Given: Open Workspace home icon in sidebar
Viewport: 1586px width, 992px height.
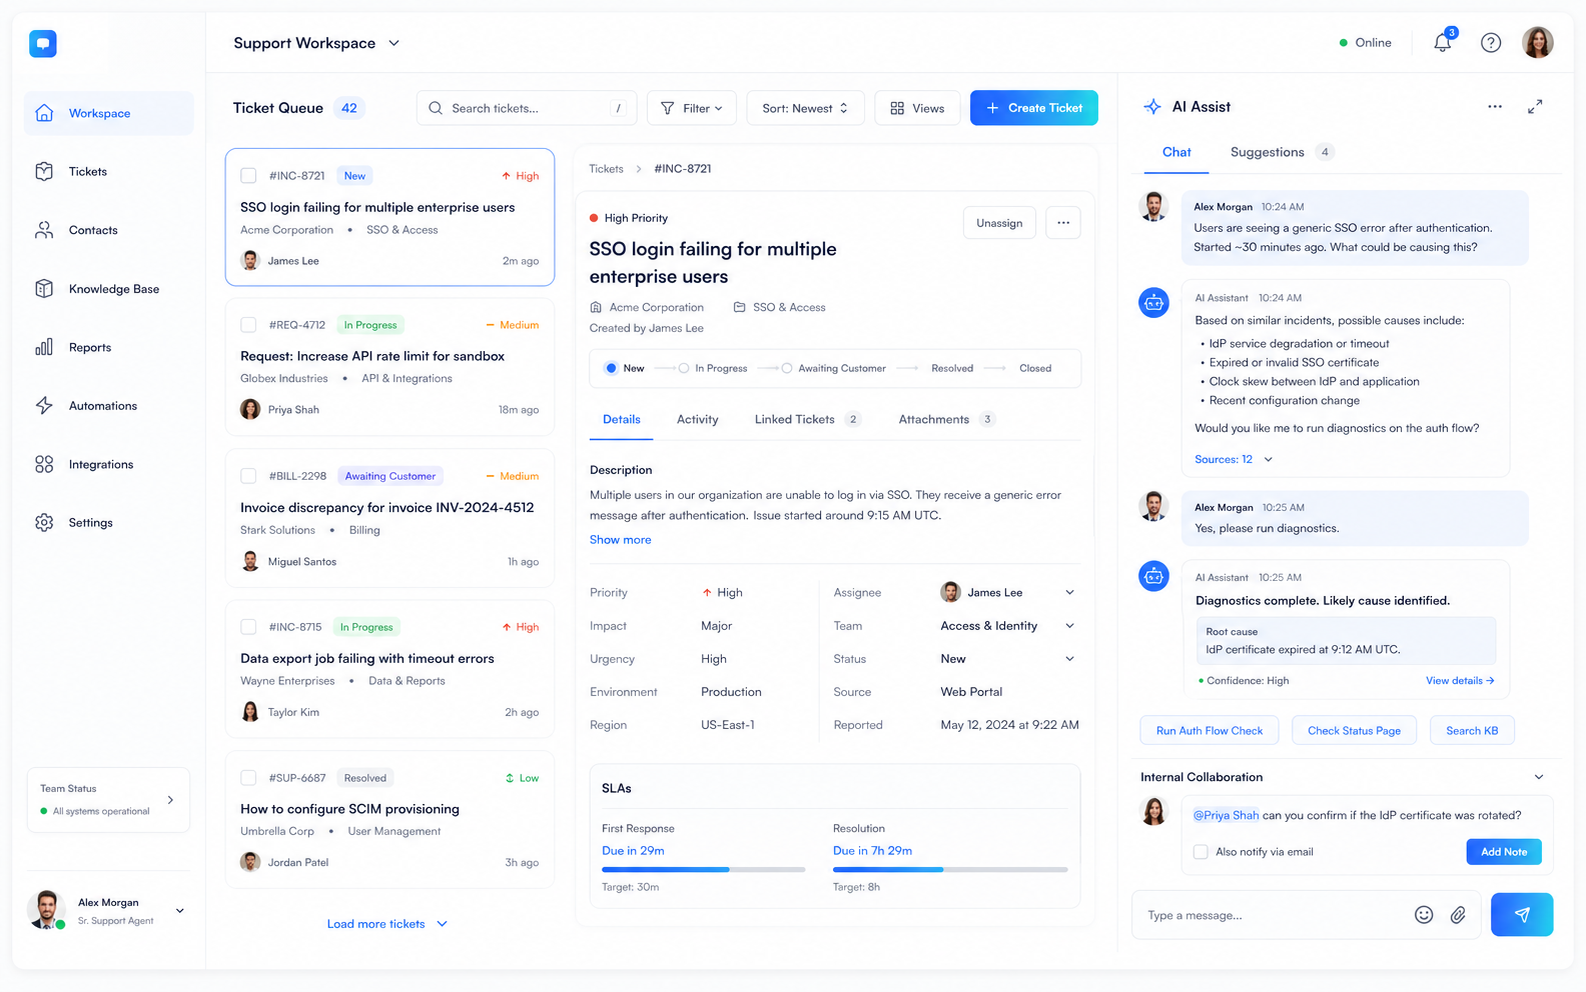Looking at the screenshot, I should point(44,113).
